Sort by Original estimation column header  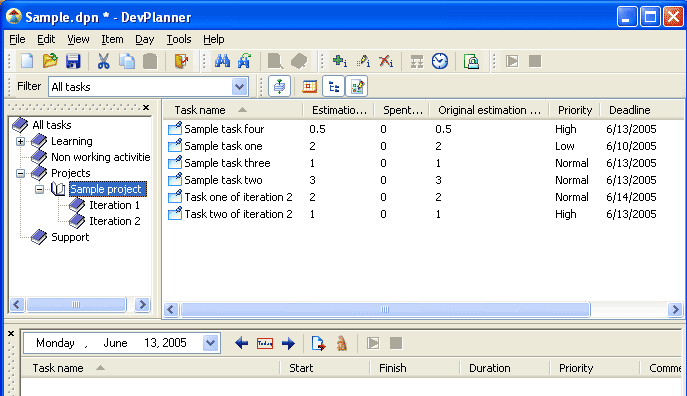(x=489, y=110)
